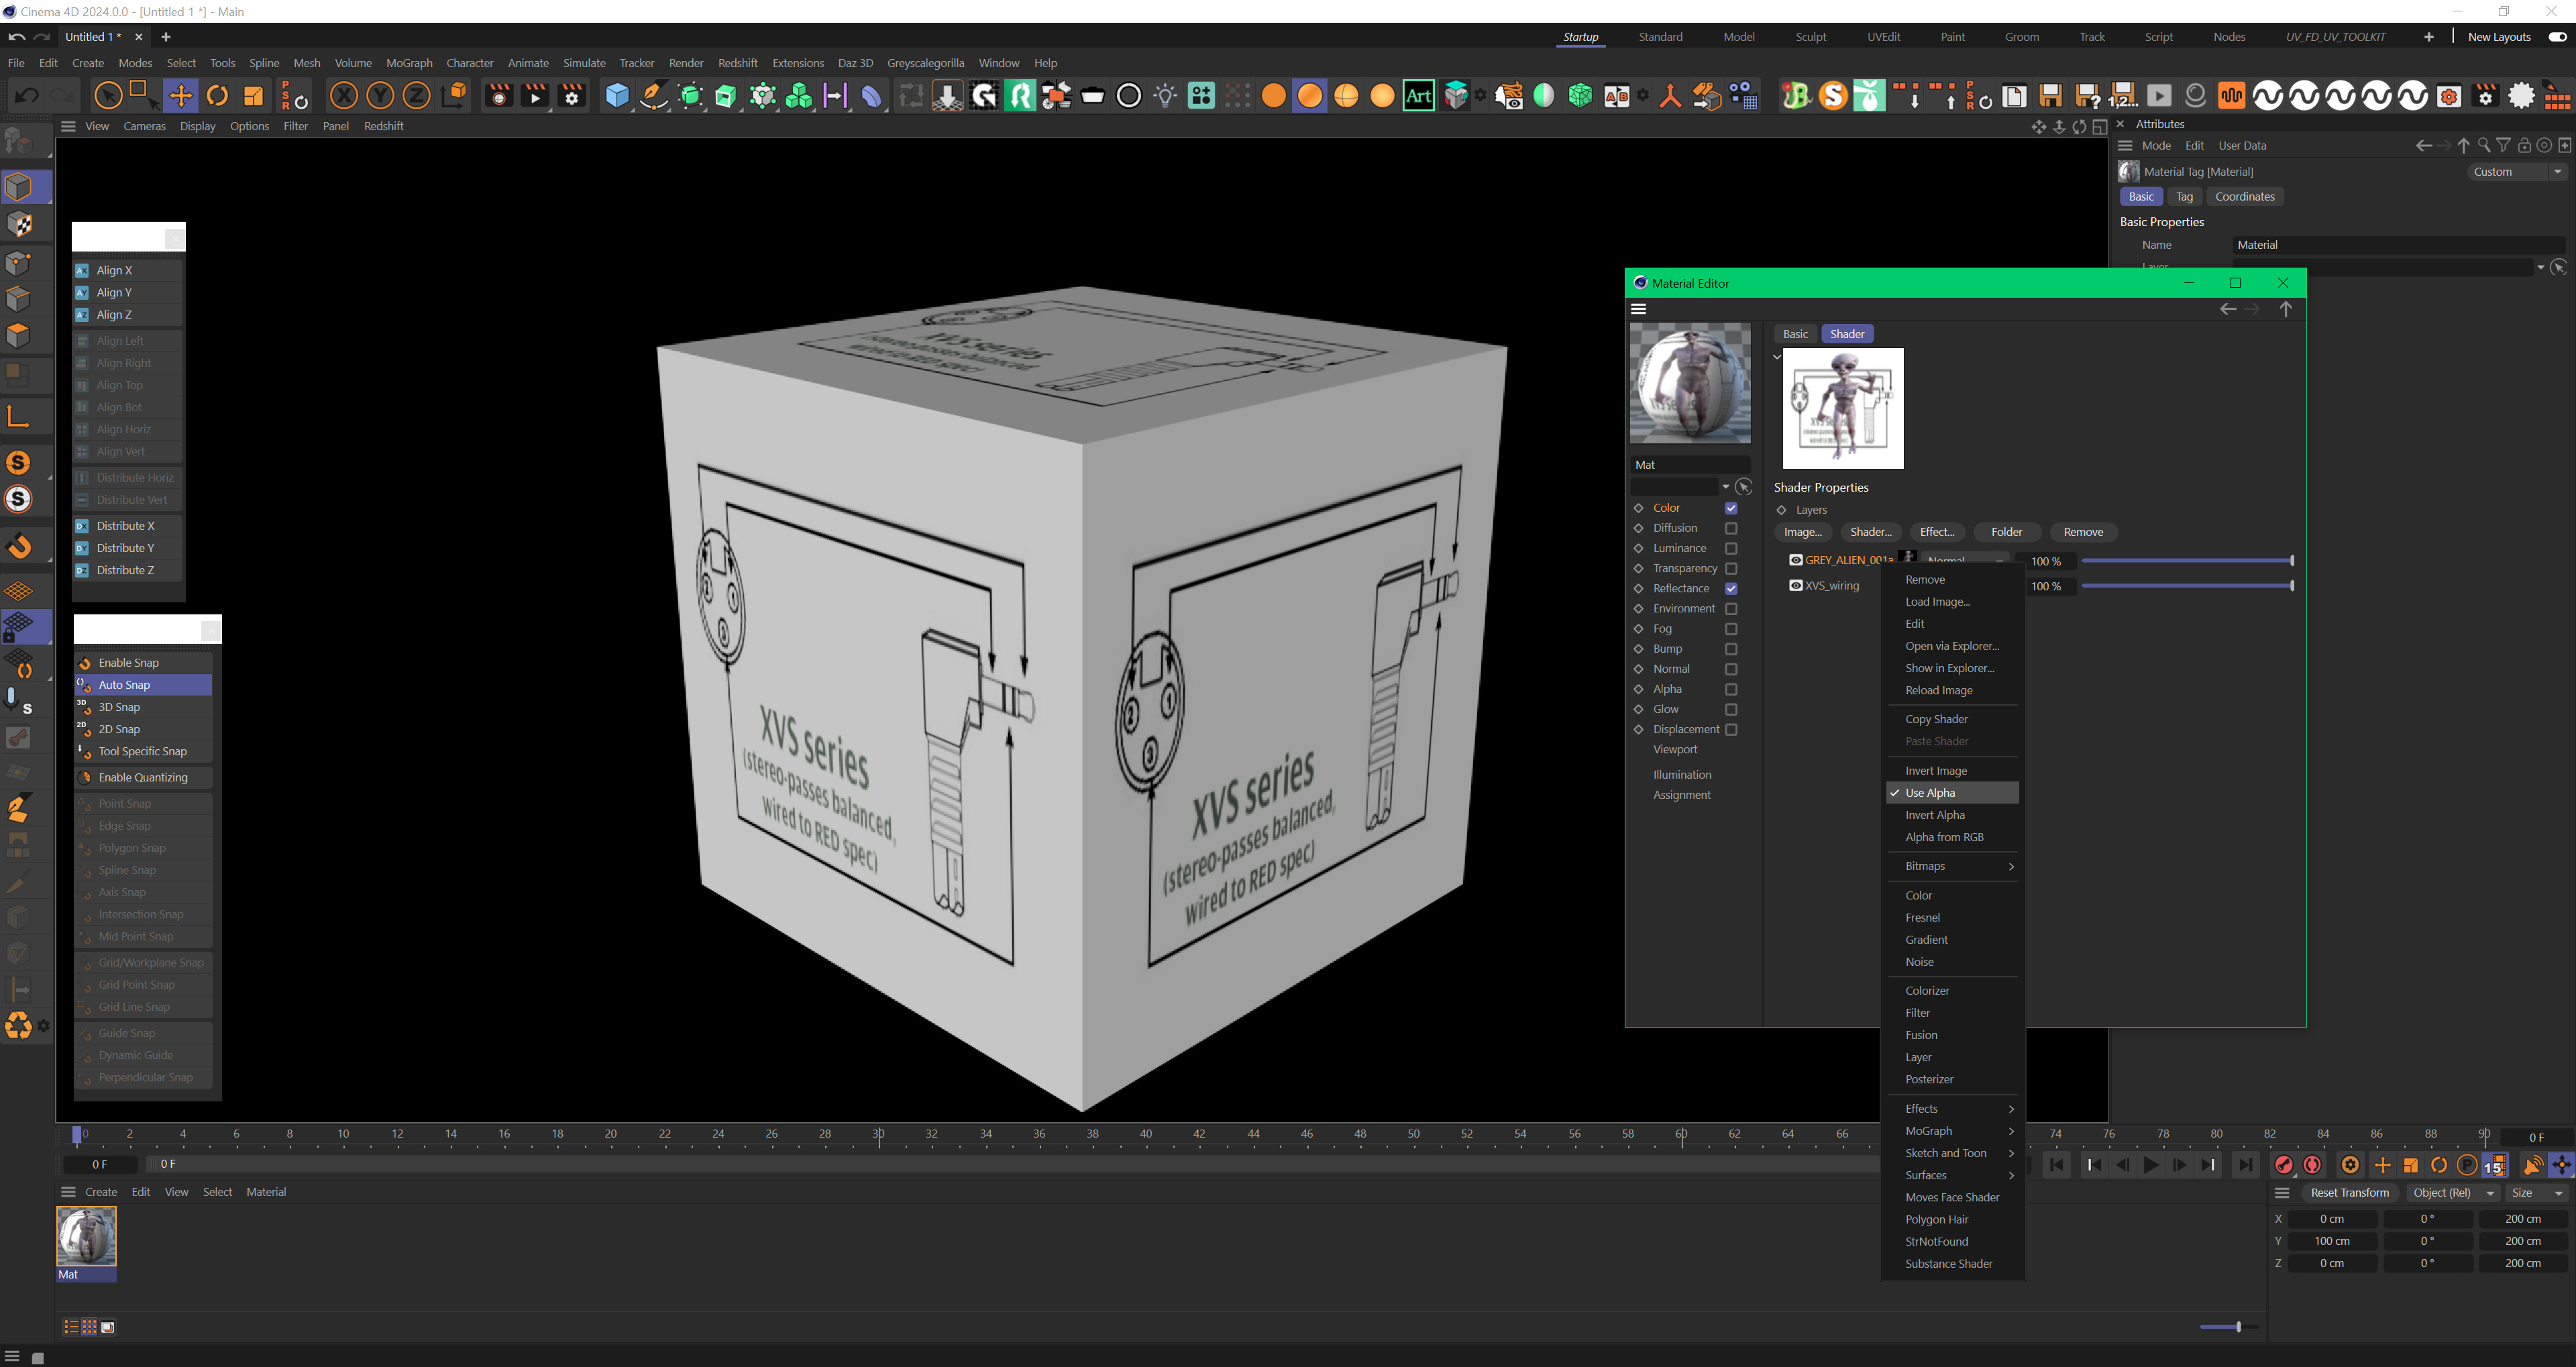The width and height of the screenshot is (2576, 1367).
Task: Click Remove button in Shader Properties
Action: [2083, 532]
